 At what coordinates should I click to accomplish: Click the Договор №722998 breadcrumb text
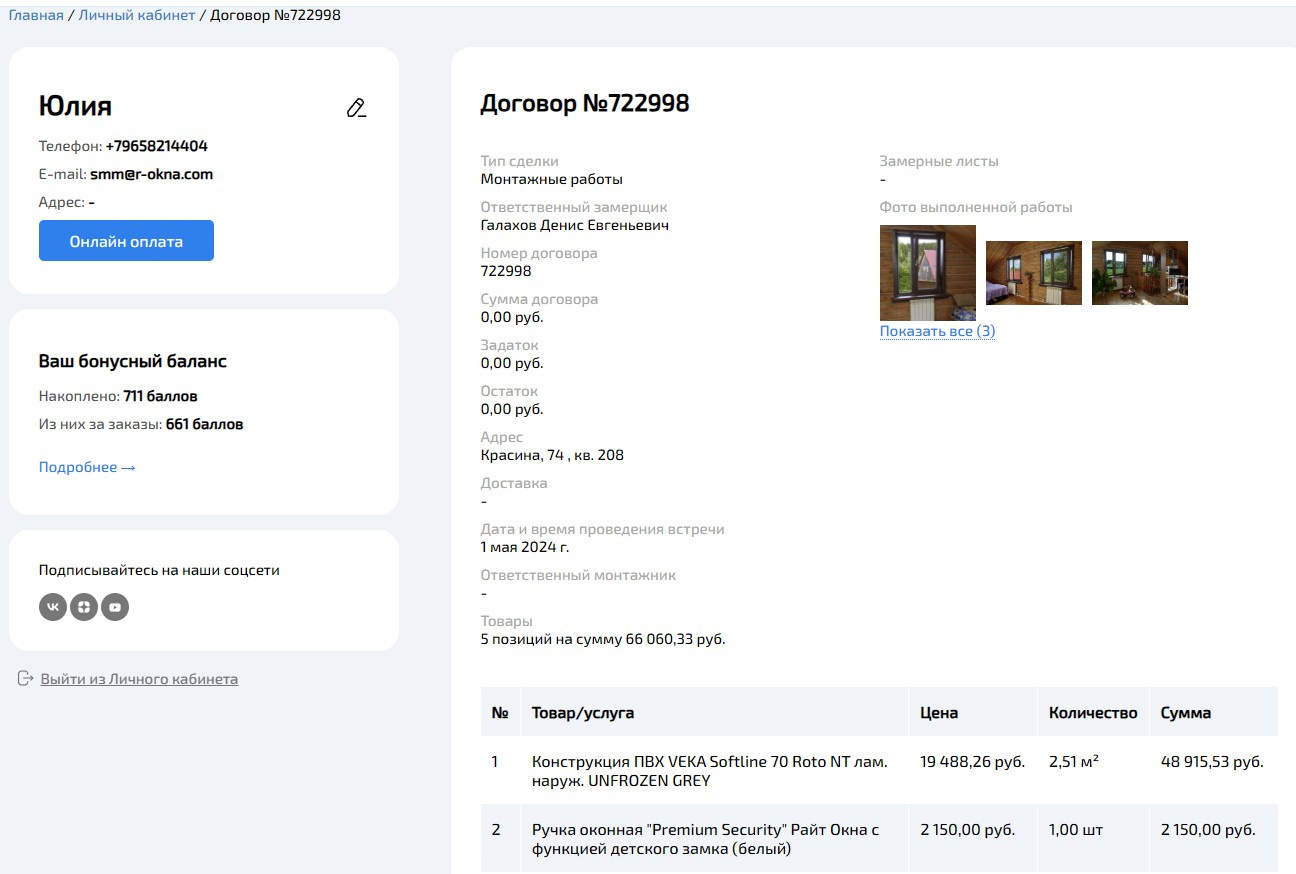(275, 15)
